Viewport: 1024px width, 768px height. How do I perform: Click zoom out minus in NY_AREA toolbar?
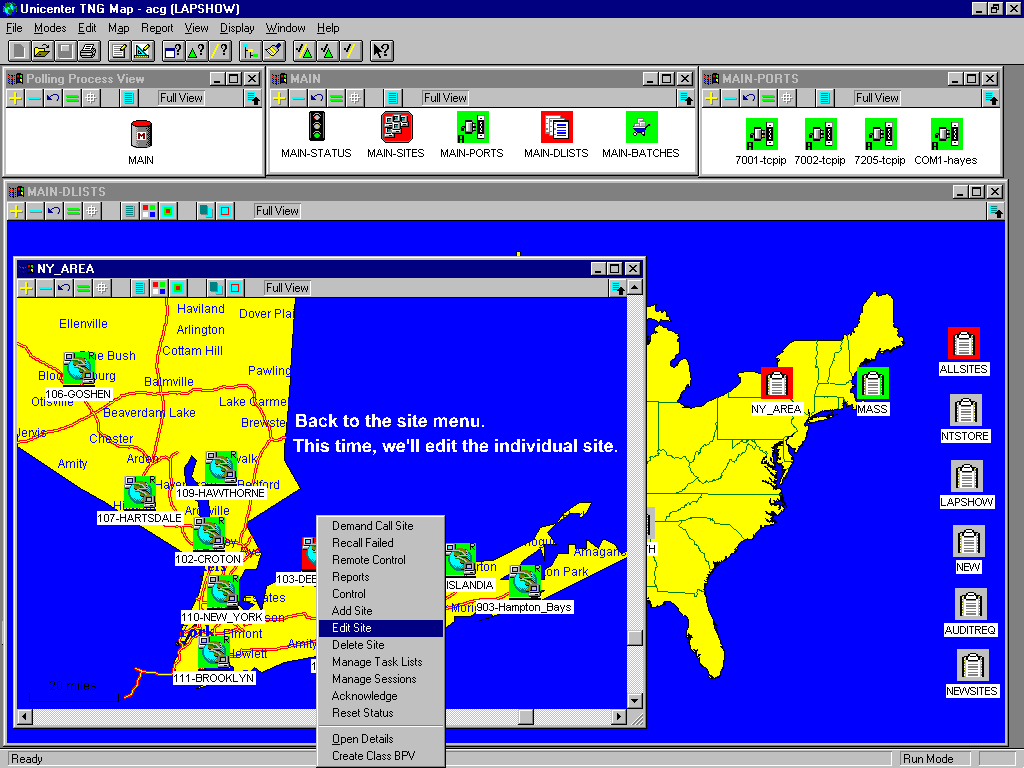click(45, 288)
